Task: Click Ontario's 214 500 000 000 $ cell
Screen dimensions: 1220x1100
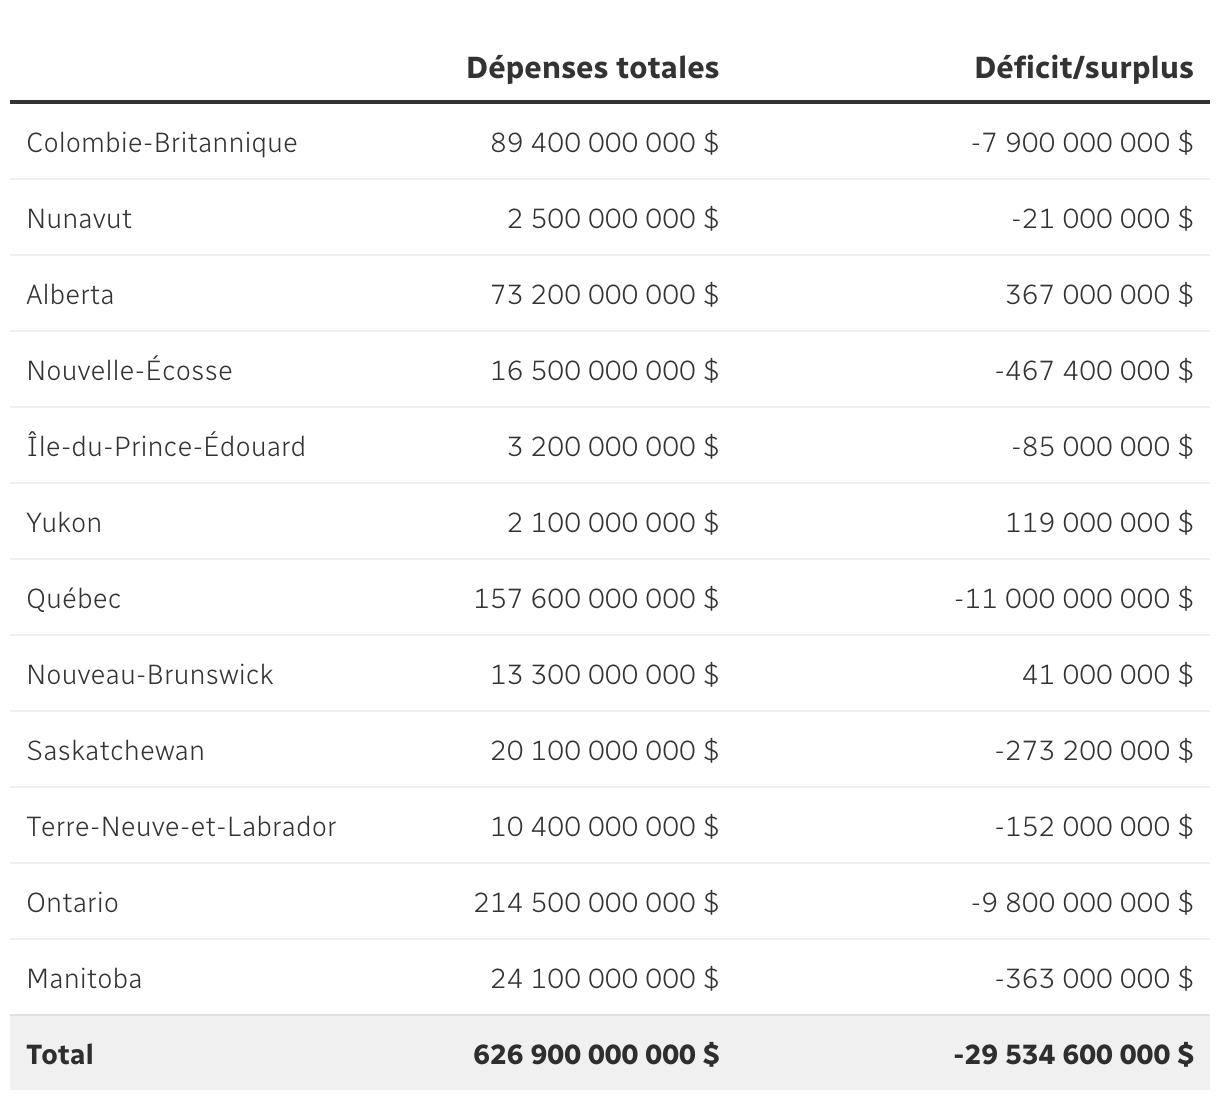Action: click(x=596, y=903)
